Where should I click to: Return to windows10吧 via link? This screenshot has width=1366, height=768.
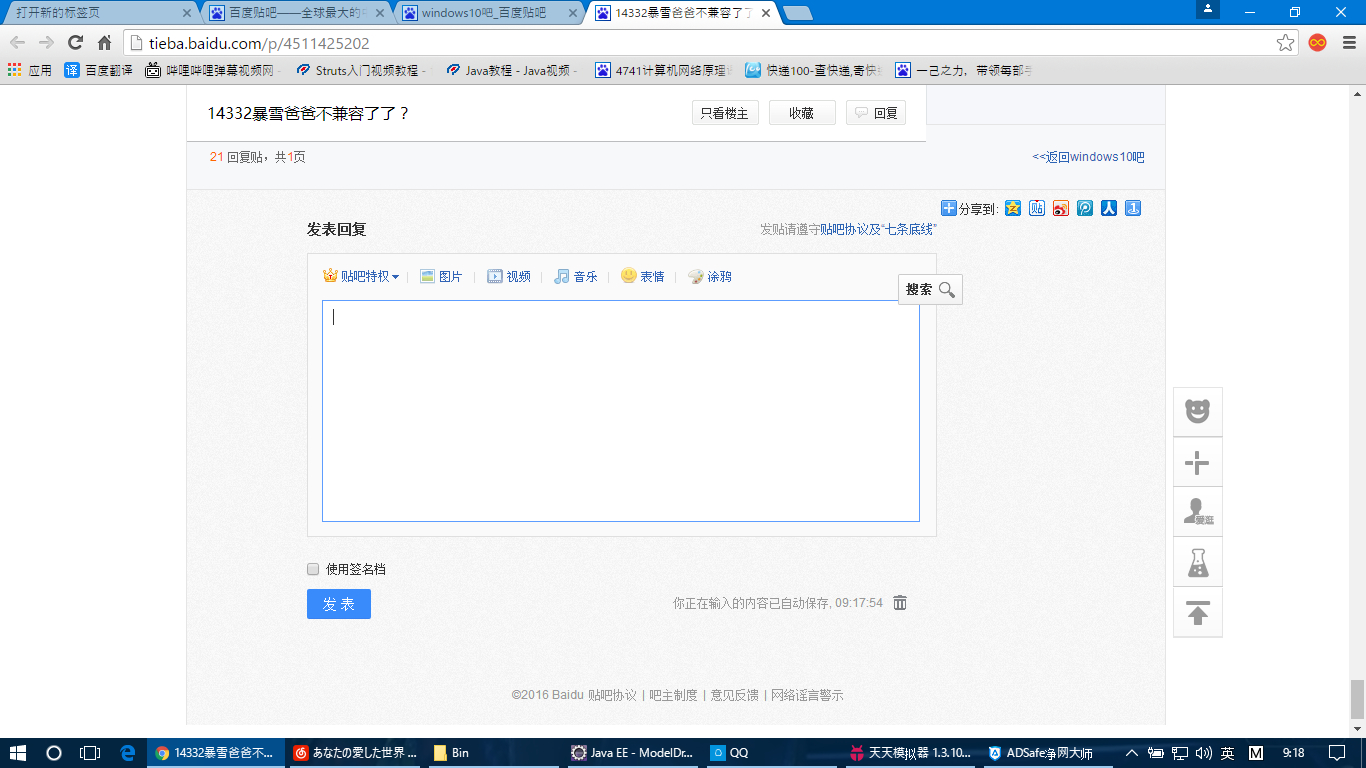[x=1089, y=157]
